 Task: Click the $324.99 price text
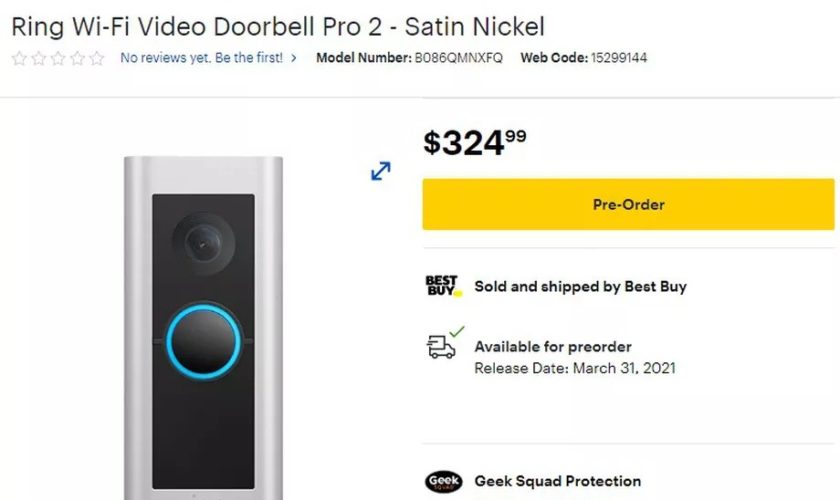(475, 143)
